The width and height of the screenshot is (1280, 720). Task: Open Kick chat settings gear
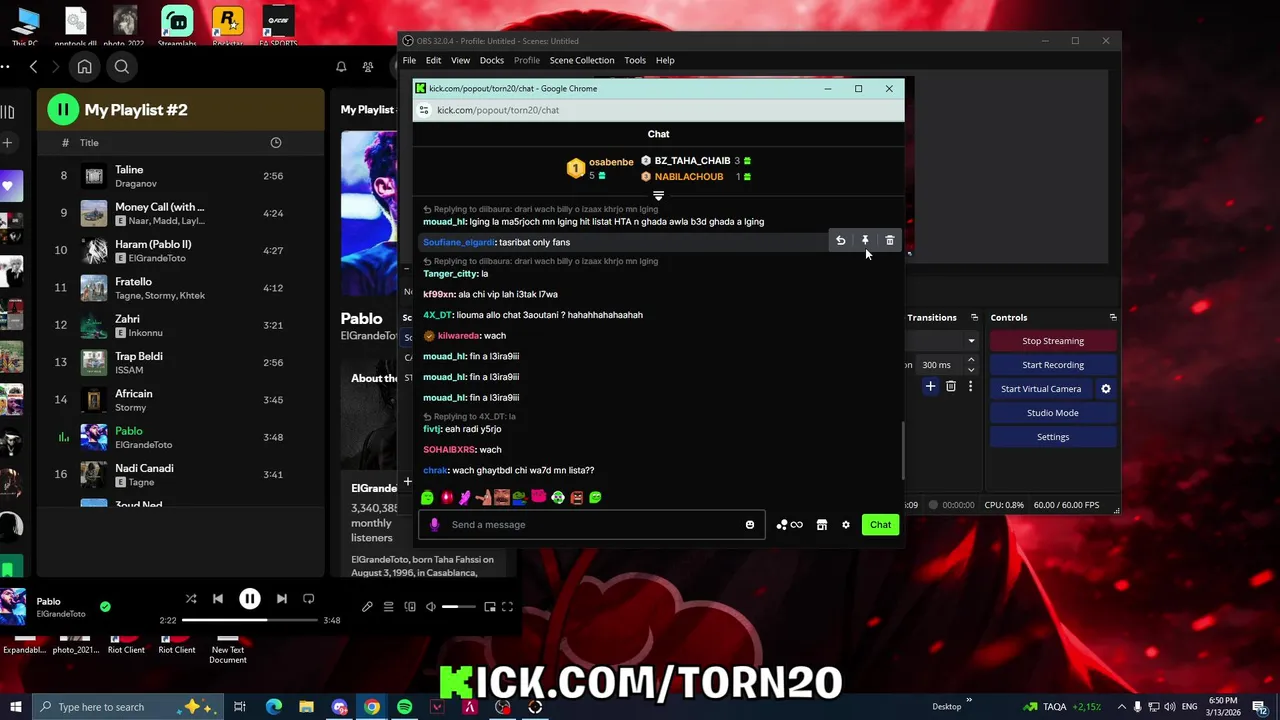click(846, 524)
